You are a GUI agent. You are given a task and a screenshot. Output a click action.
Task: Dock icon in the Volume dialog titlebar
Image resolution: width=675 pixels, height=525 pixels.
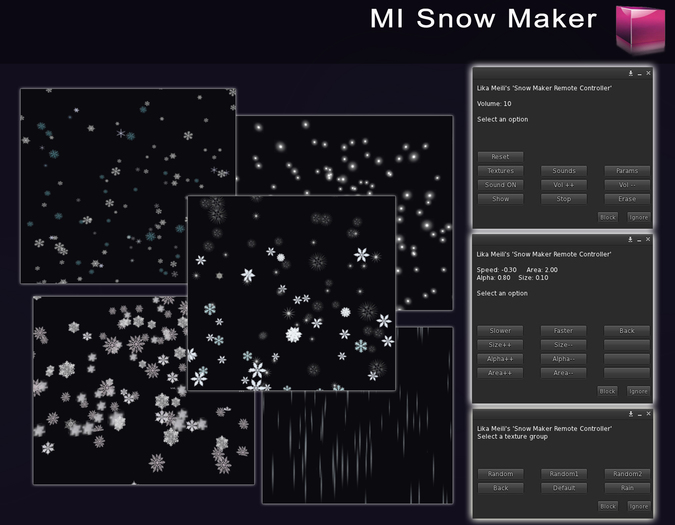click(x=631, y=74)
